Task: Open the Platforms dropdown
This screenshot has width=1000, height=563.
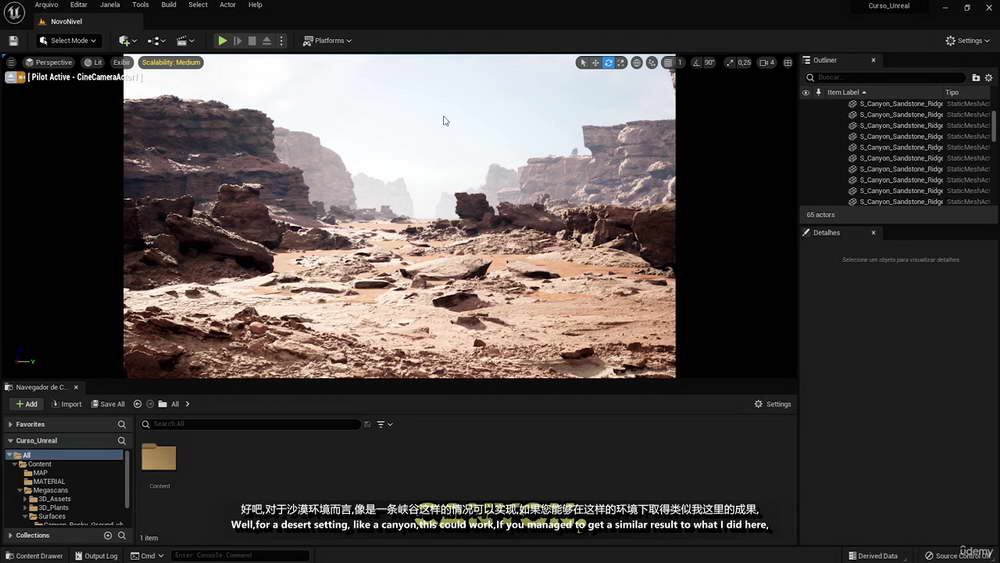Action: (x=327, y=41)
